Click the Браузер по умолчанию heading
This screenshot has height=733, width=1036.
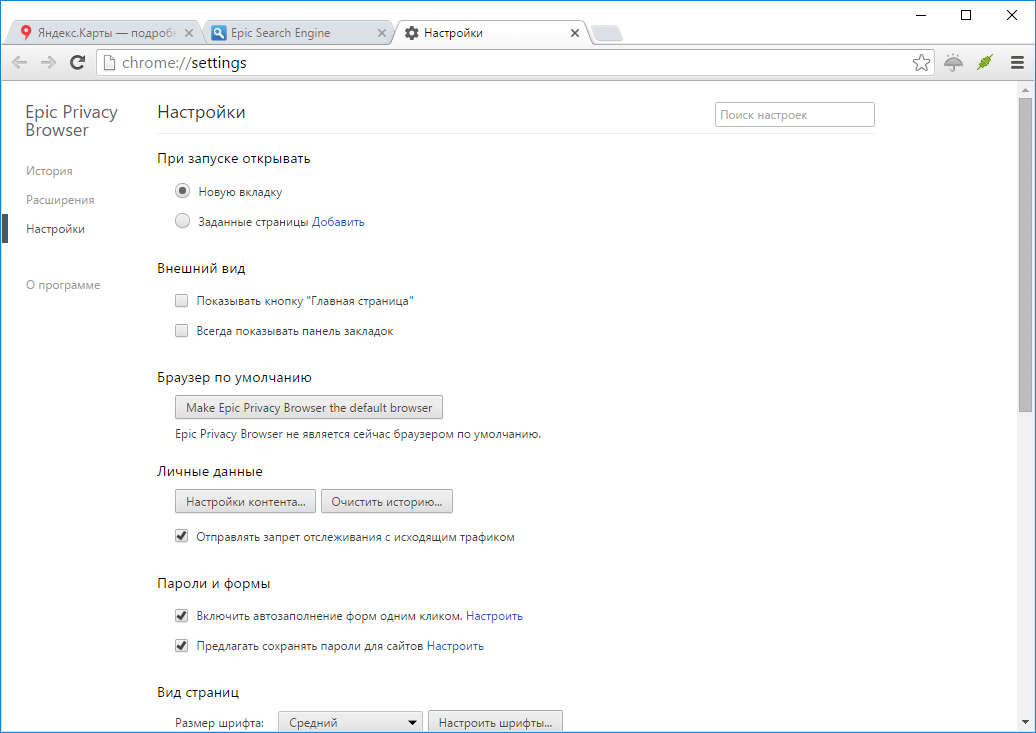(x=235, y=377)
